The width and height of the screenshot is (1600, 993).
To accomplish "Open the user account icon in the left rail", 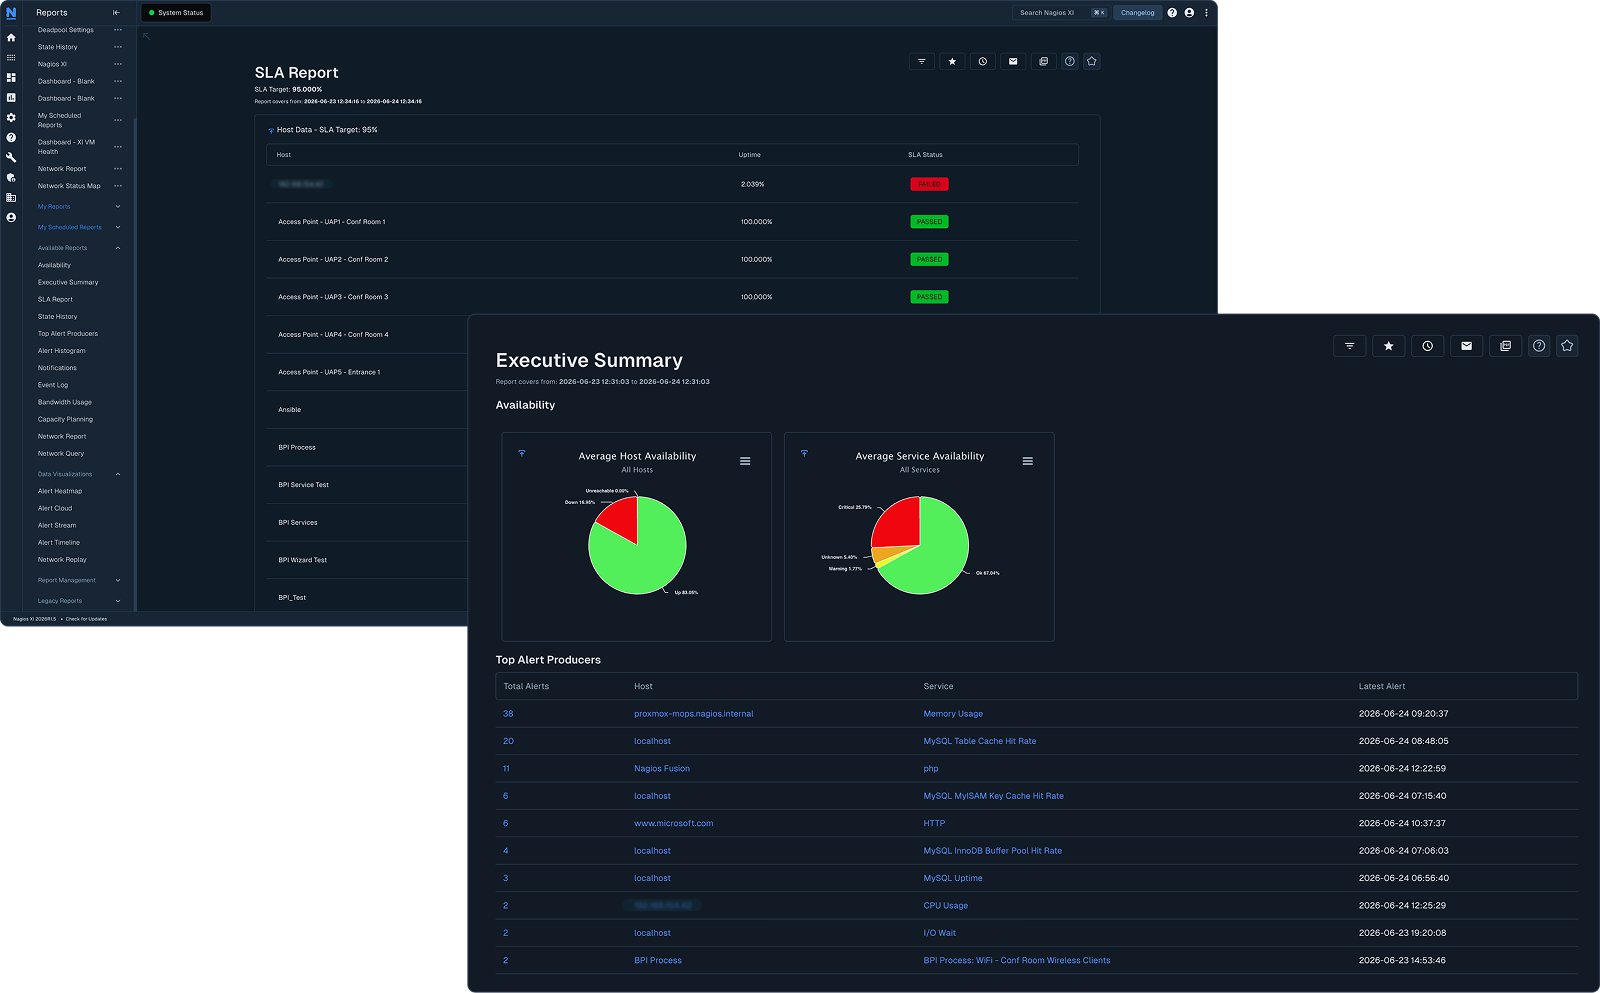I will click(x=11, y=217).
